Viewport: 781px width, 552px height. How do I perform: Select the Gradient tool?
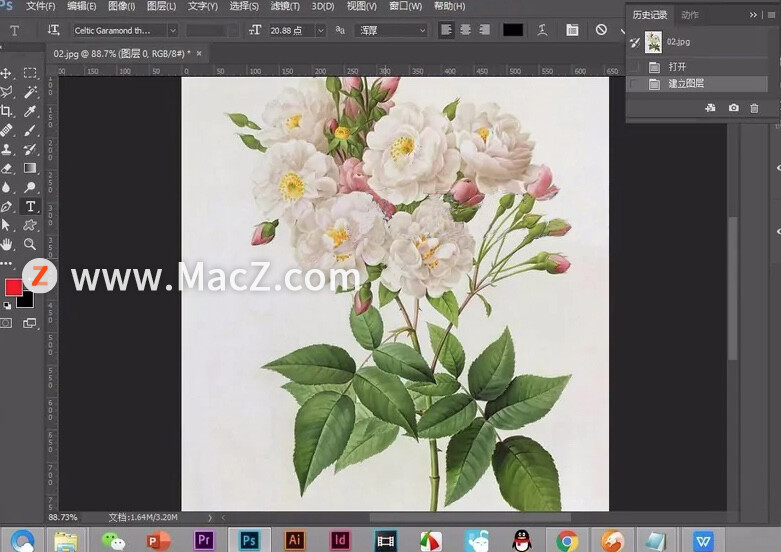coord(30,168)
